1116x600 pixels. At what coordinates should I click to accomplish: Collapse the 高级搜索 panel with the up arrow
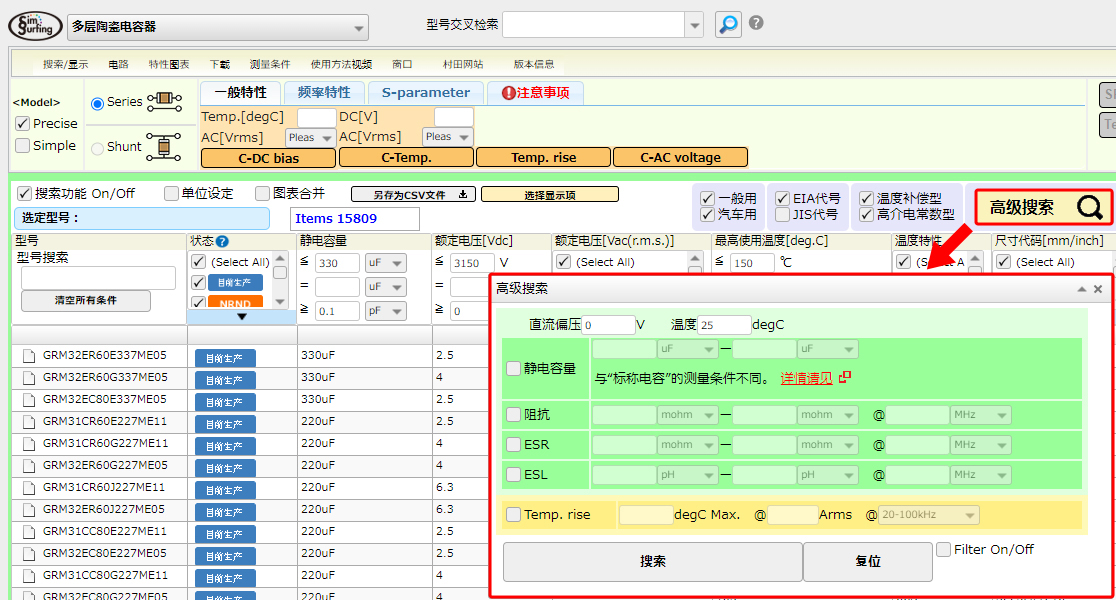click(1081, 289)
